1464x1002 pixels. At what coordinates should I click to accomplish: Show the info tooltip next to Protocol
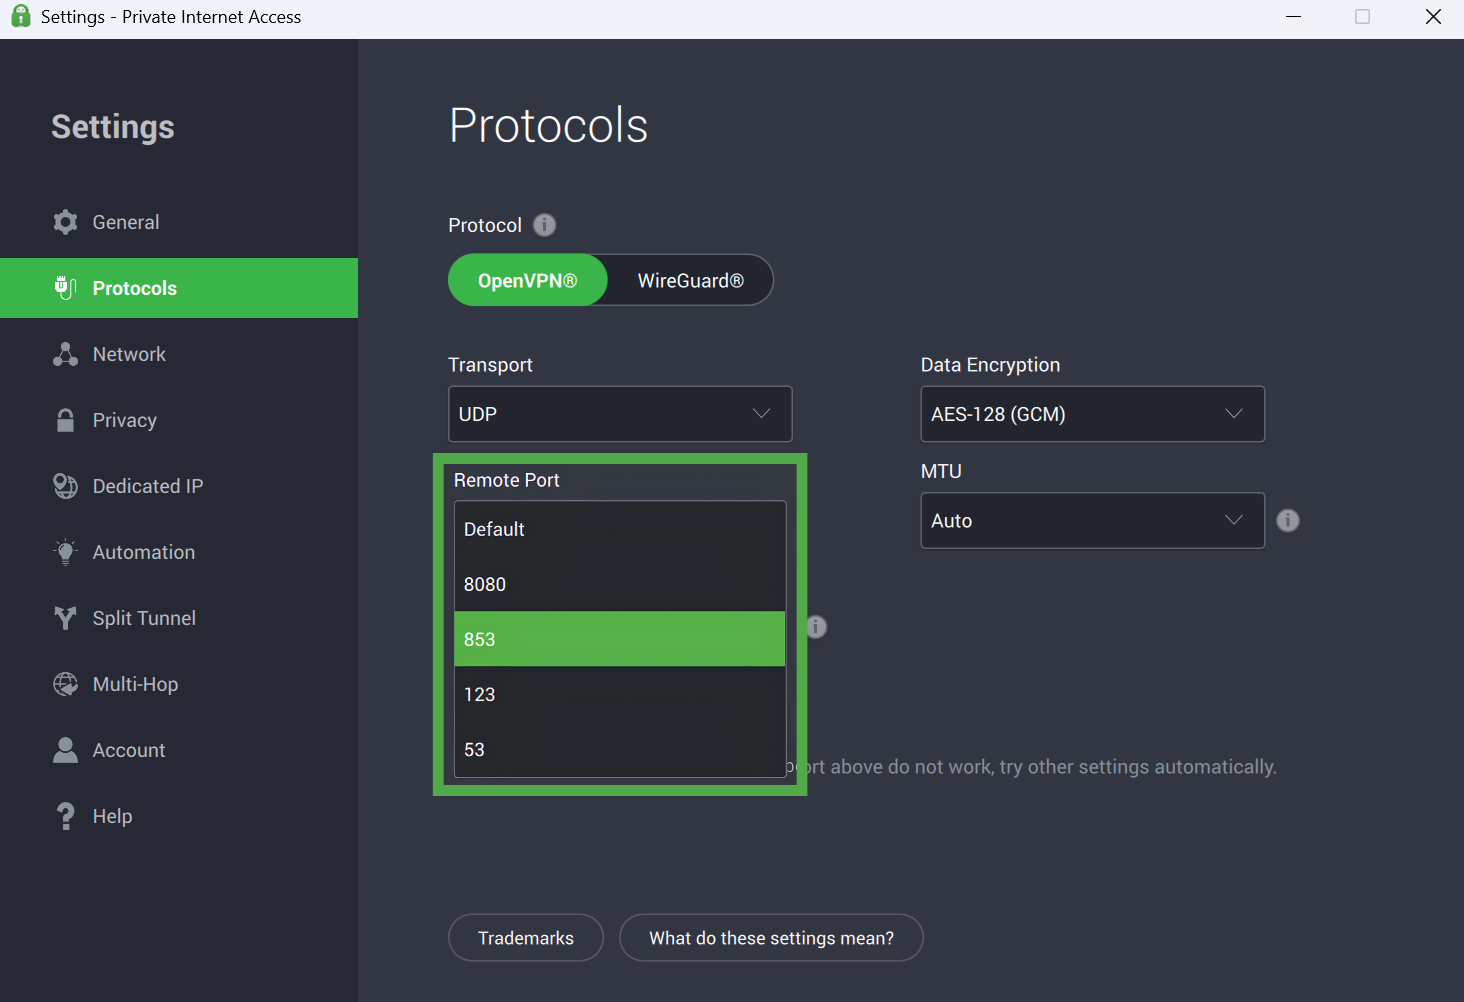coord(544,225)
